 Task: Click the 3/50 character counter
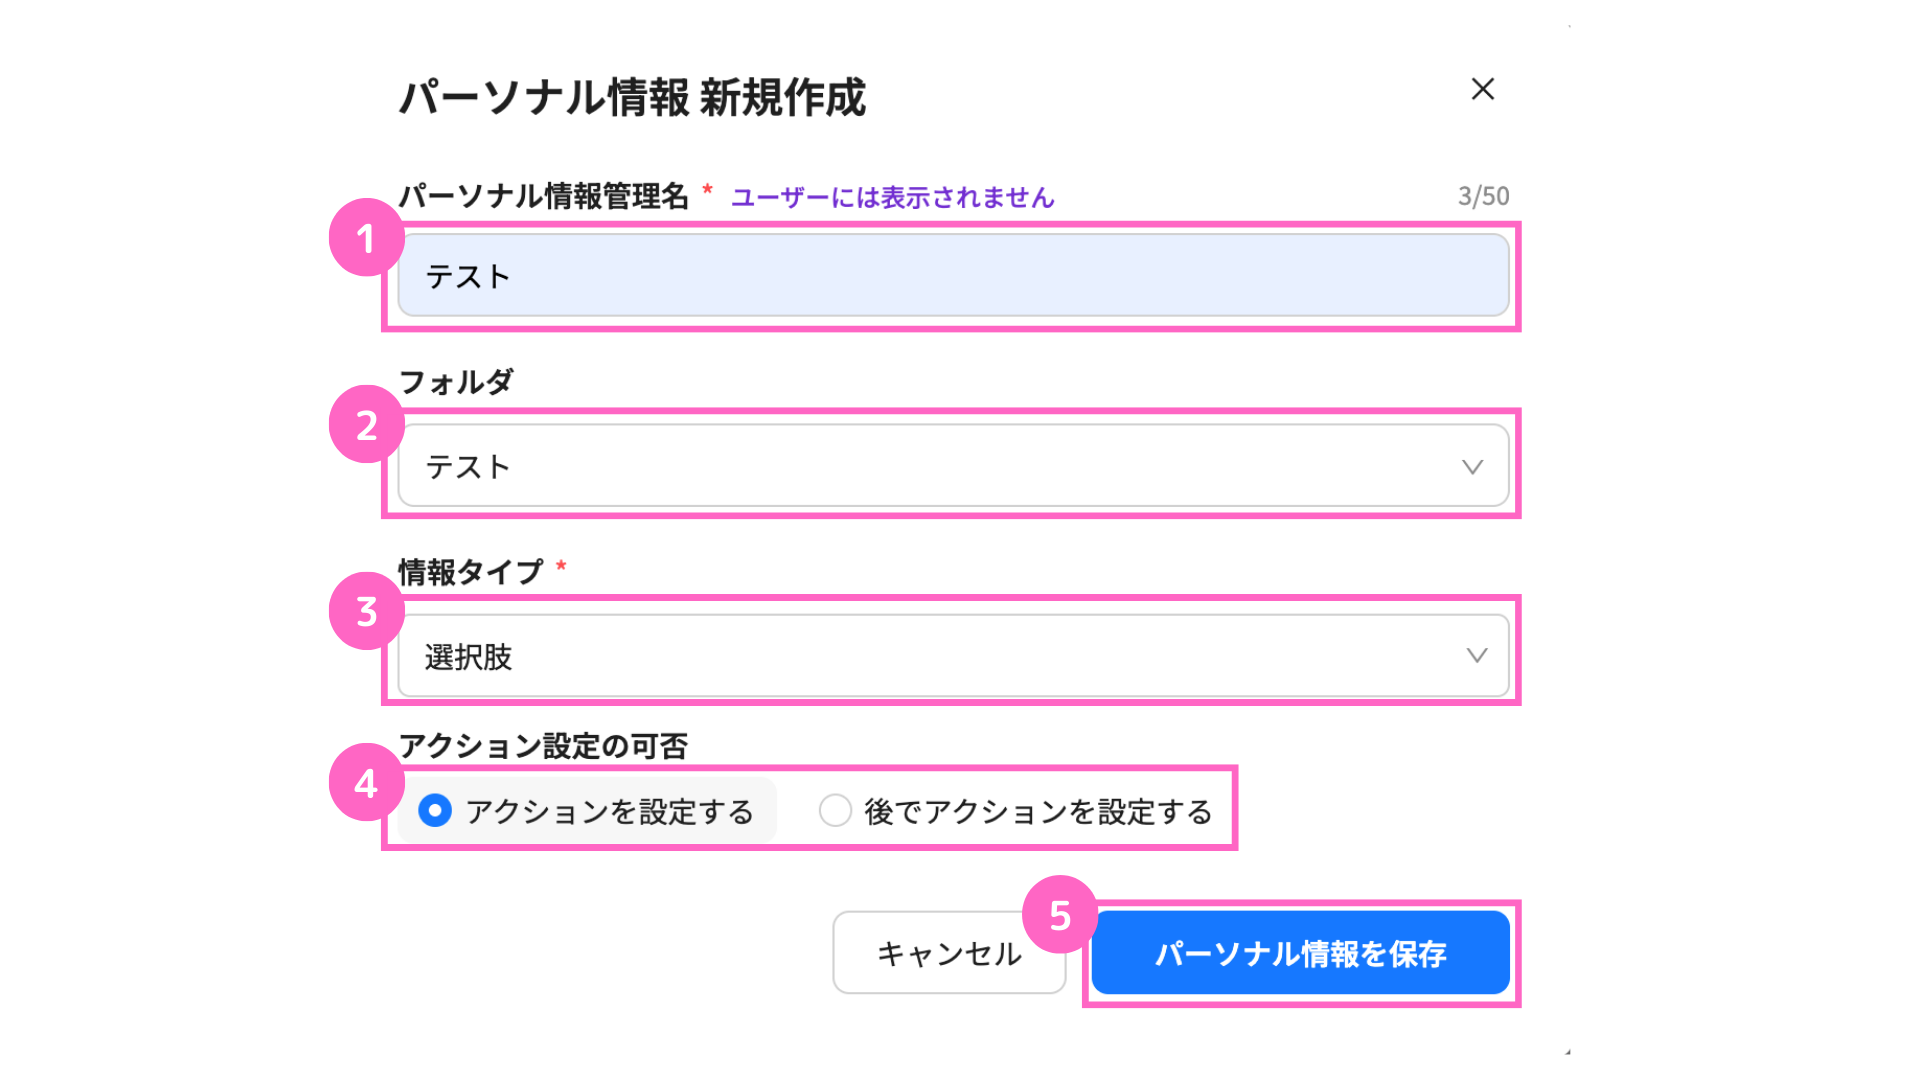[1483, 196]
